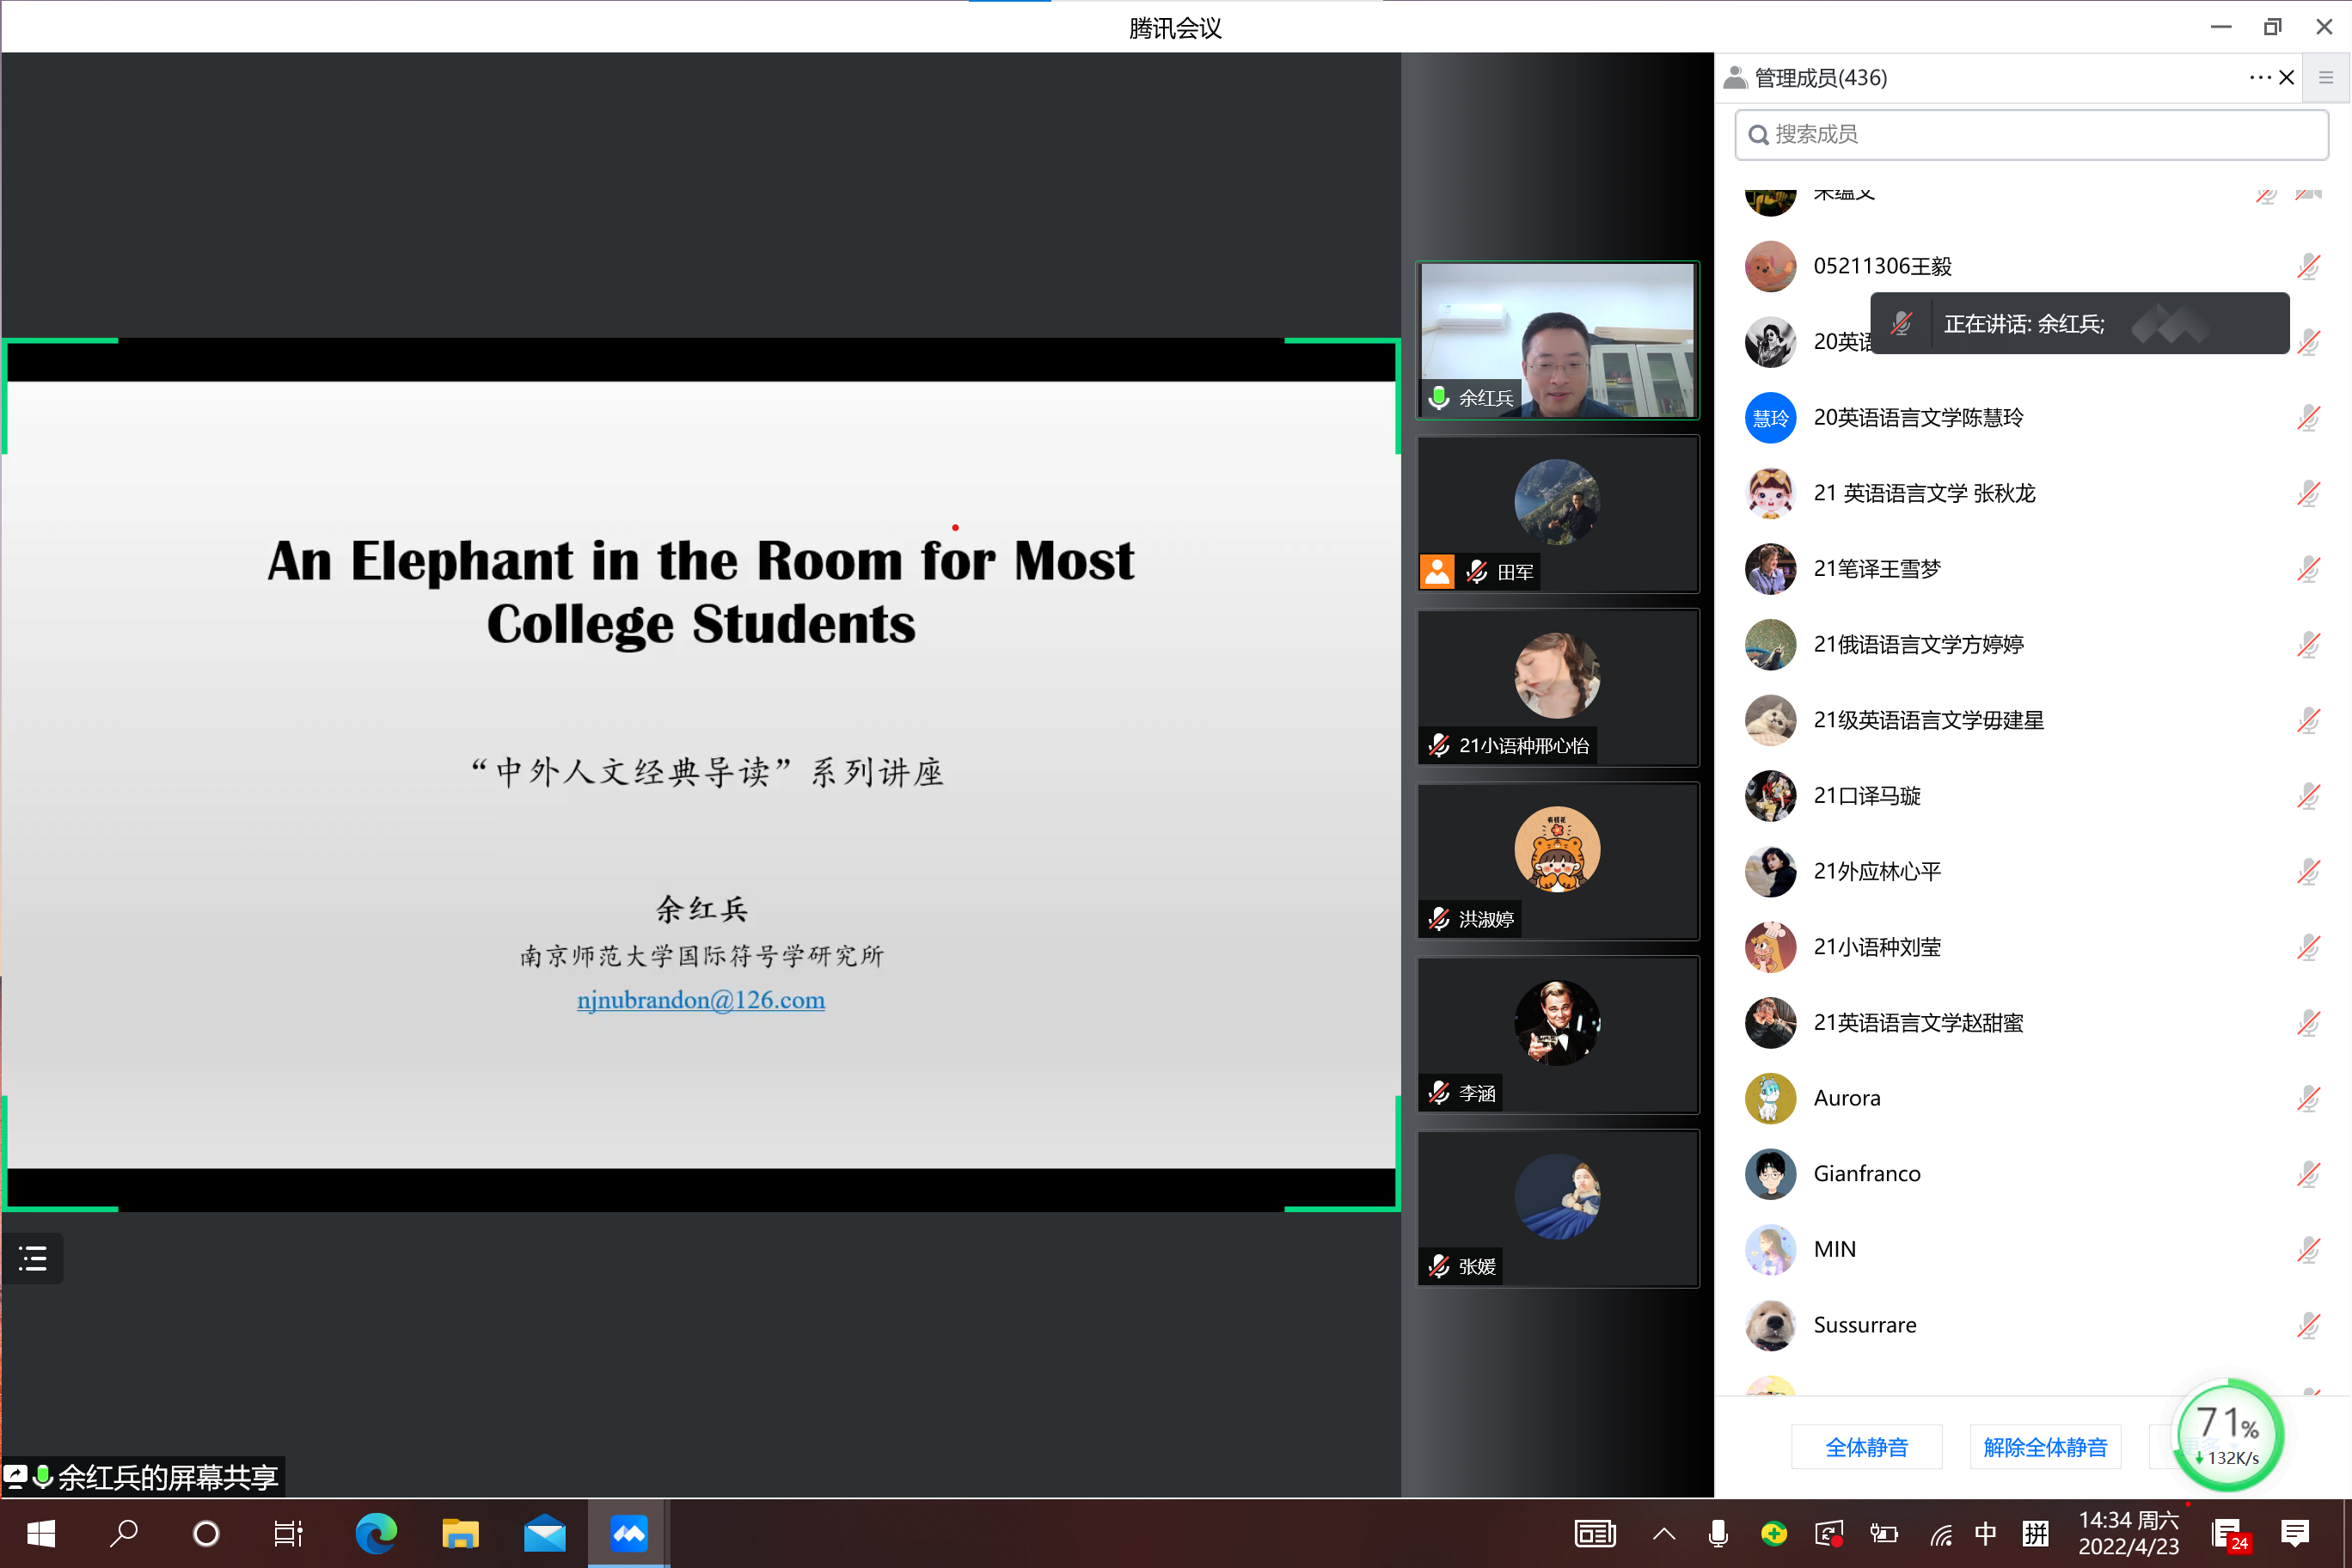The width and height of the screenshot is (2352, 1568).
Task: Toggle mute for 05211306王毅
Action: click(2308, 267)
